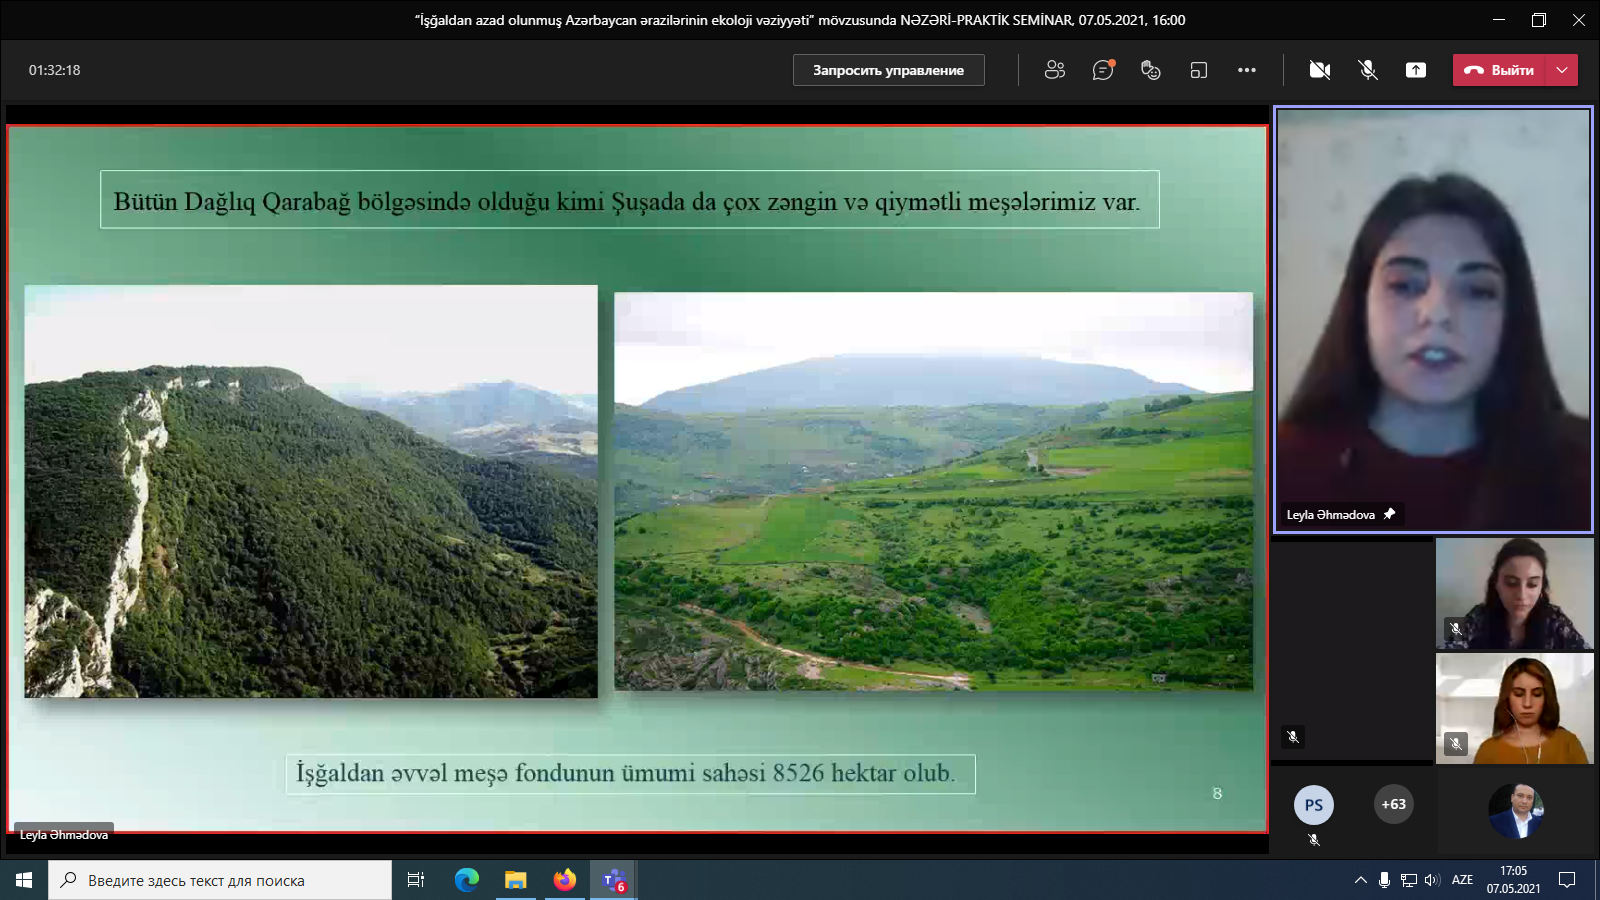Viewport: 1600px width, 900px height.
Task: Switch the AZE input language
Action: [1462, 880]
